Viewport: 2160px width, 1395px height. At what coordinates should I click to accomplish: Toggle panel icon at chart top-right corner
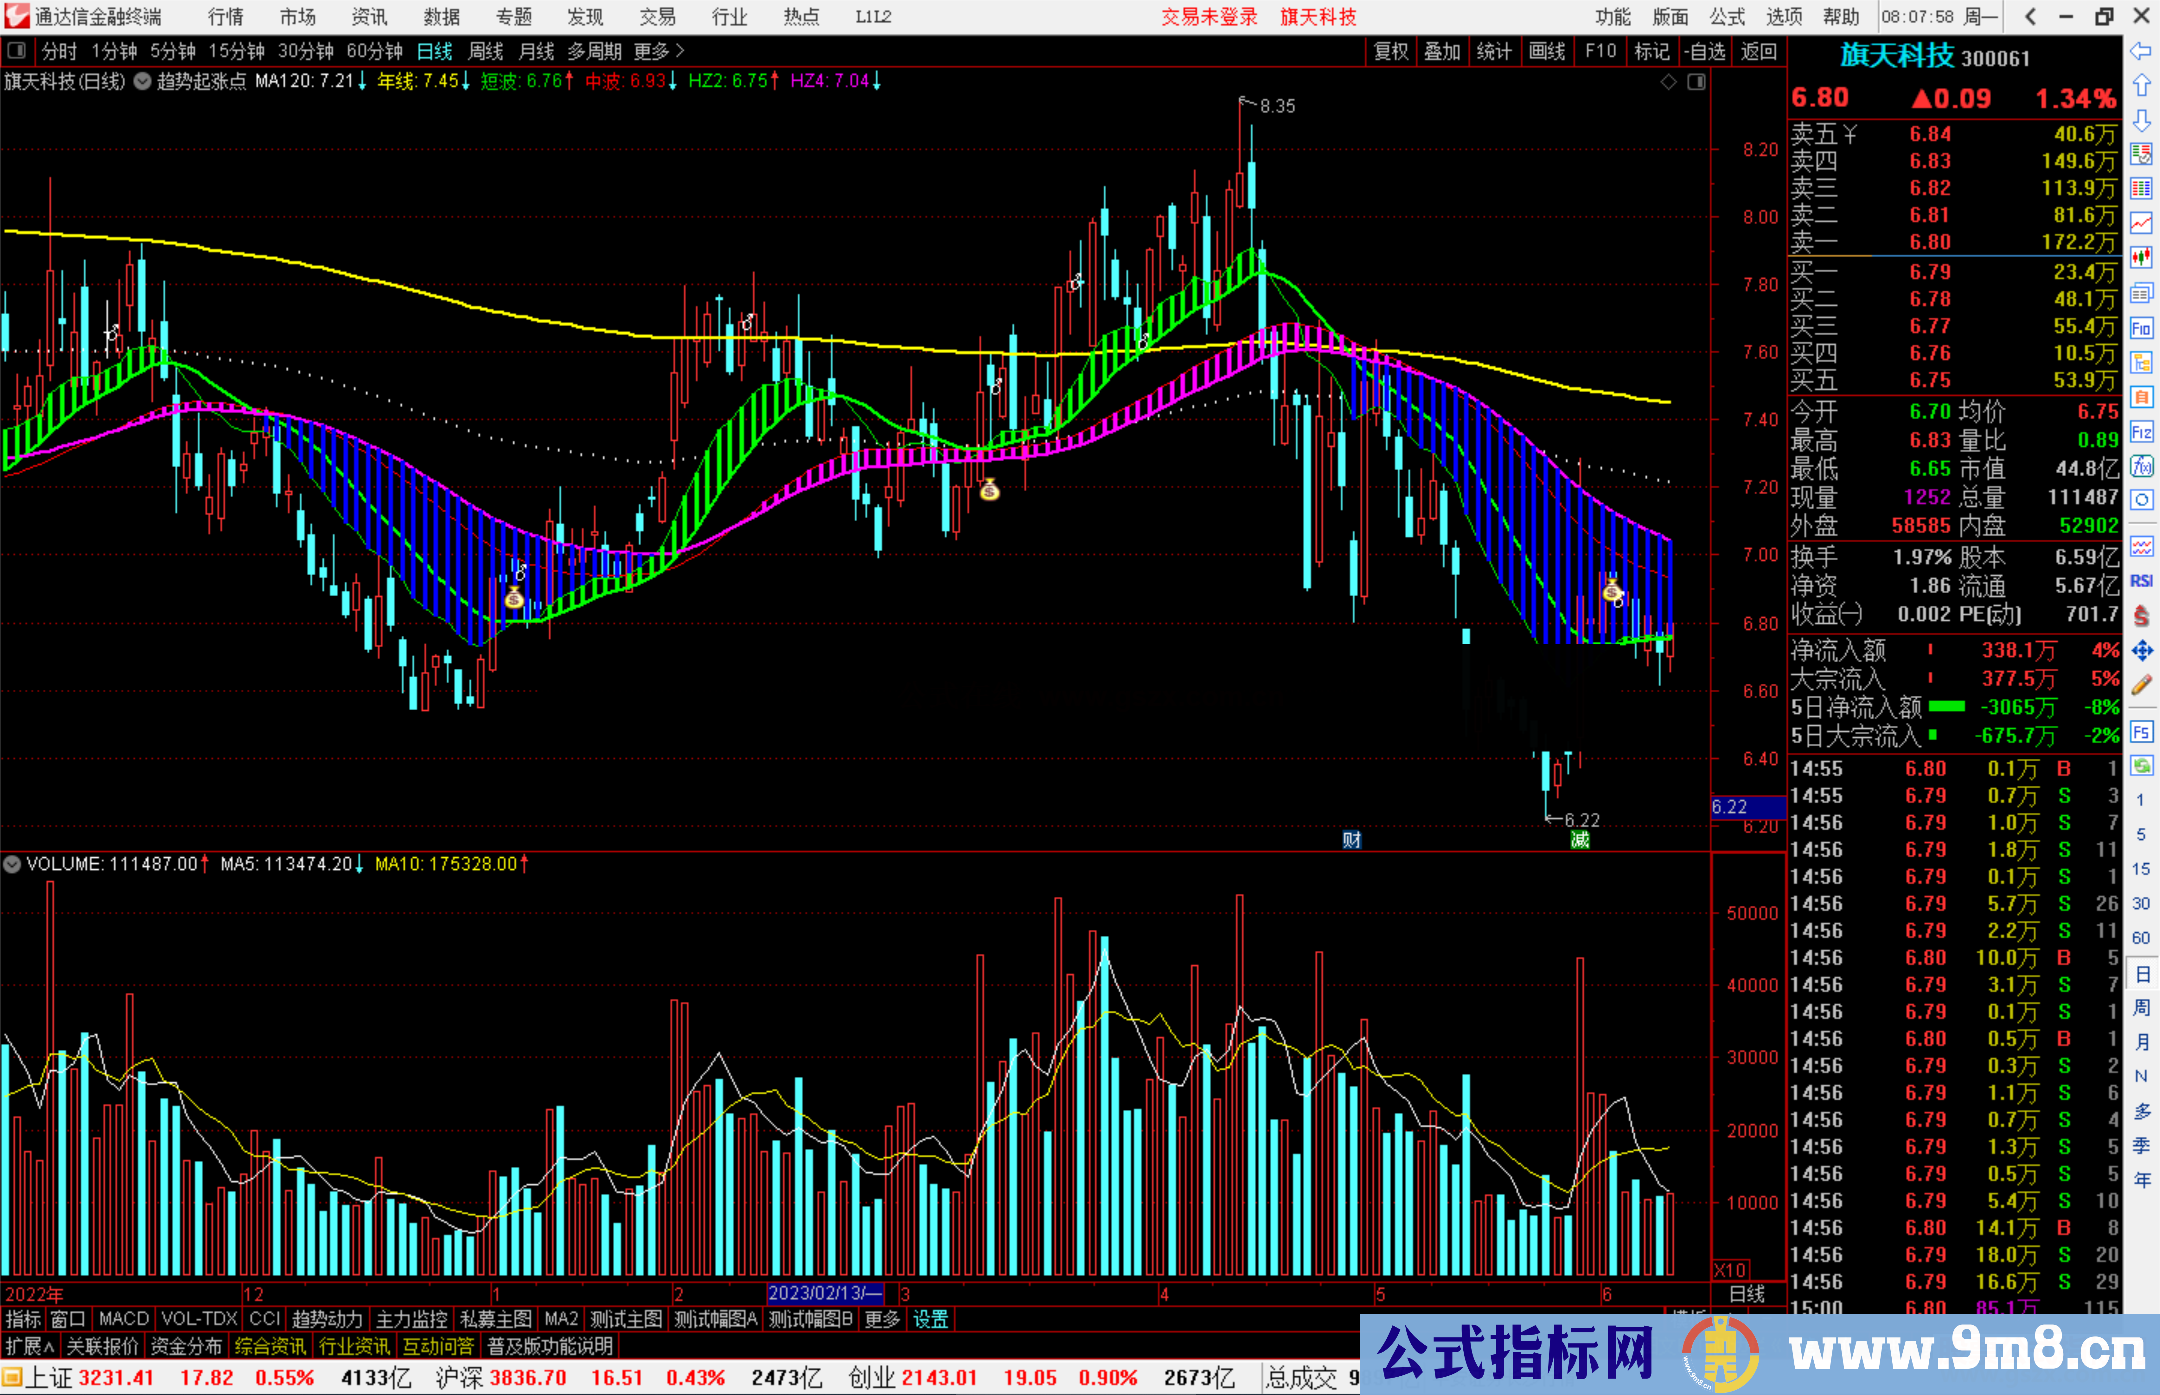(x=1697, y=82)
